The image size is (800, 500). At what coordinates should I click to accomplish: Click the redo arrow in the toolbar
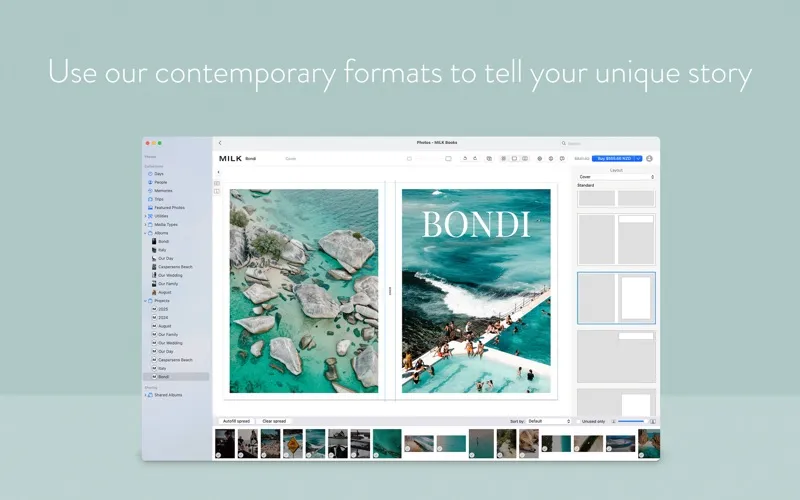(x=475, y=159)
